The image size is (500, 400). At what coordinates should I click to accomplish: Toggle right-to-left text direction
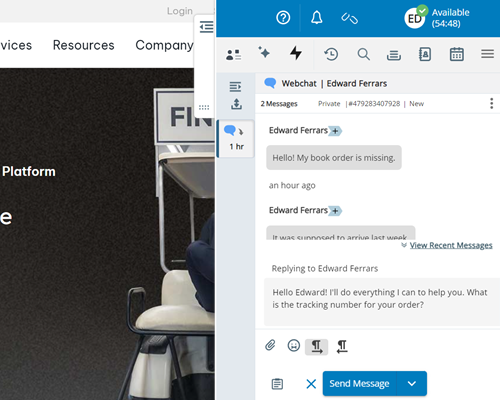pos(342,347)
